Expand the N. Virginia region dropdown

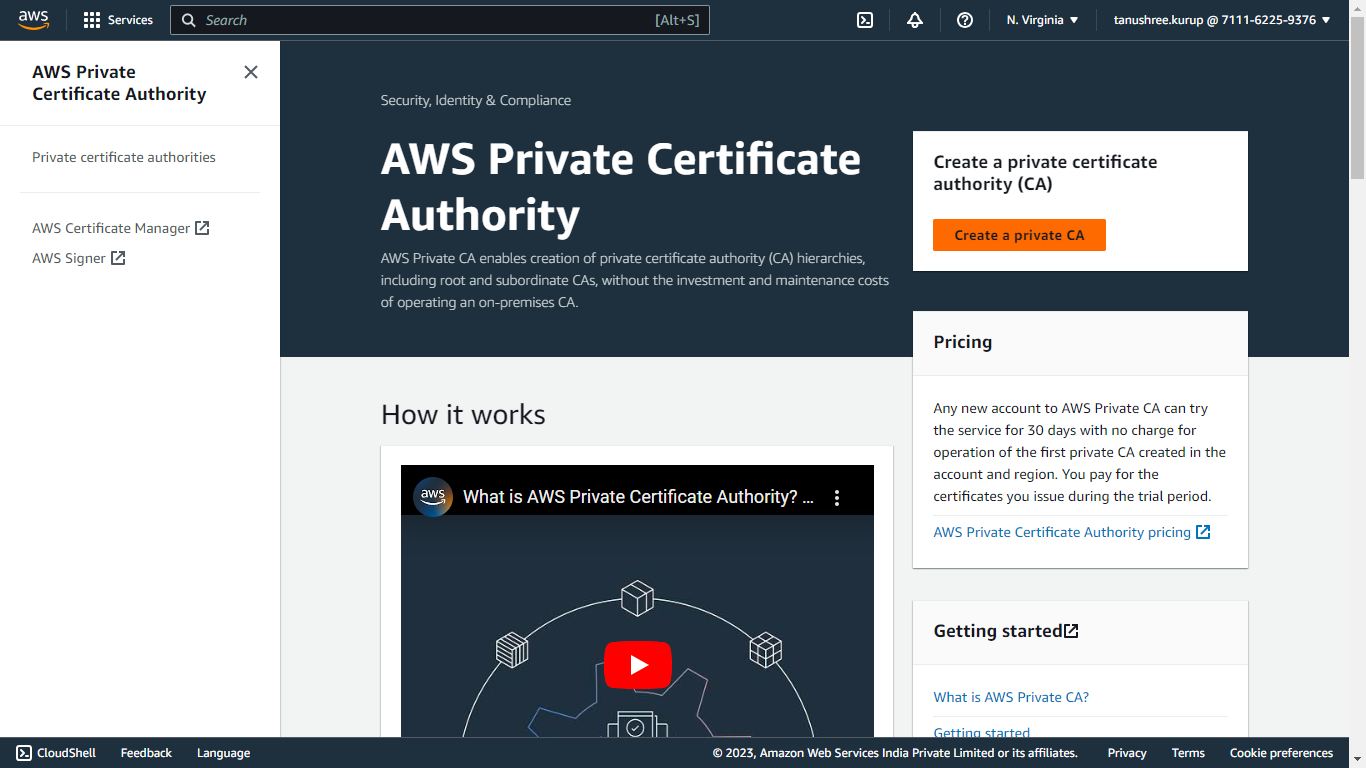pyautogui.click(x=1043, y=20)
